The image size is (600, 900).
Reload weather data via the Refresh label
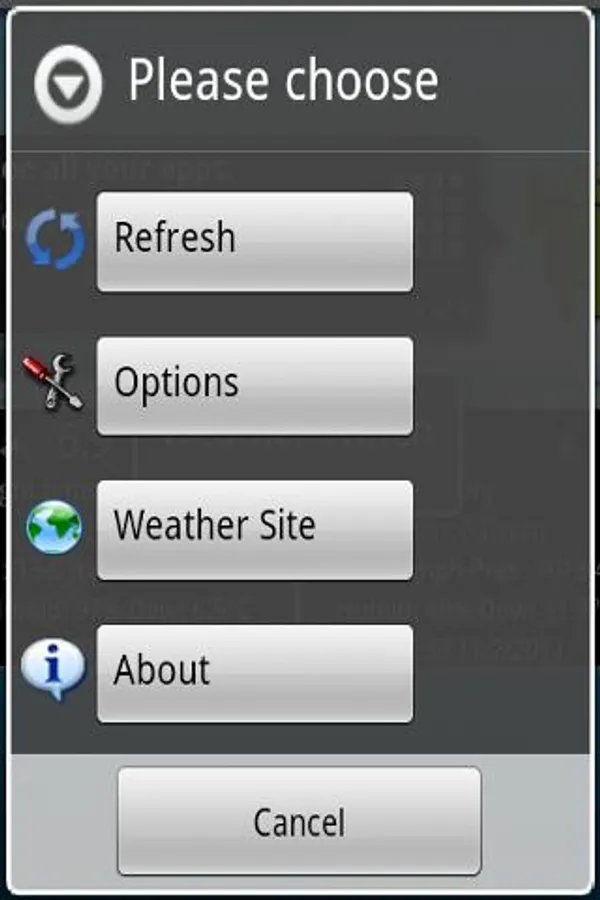[175, 237]
